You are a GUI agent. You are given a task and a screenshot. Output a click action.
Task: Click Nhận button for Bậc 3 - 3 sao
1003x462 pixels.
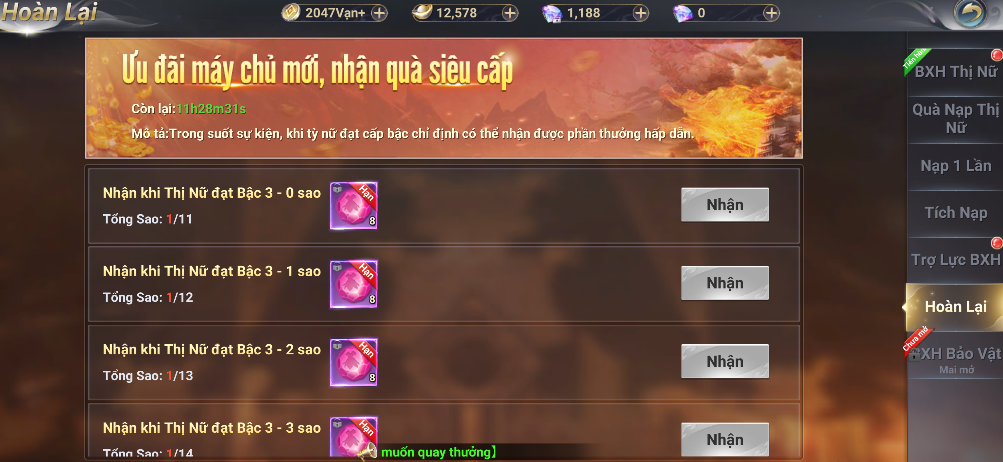(725, 440)
